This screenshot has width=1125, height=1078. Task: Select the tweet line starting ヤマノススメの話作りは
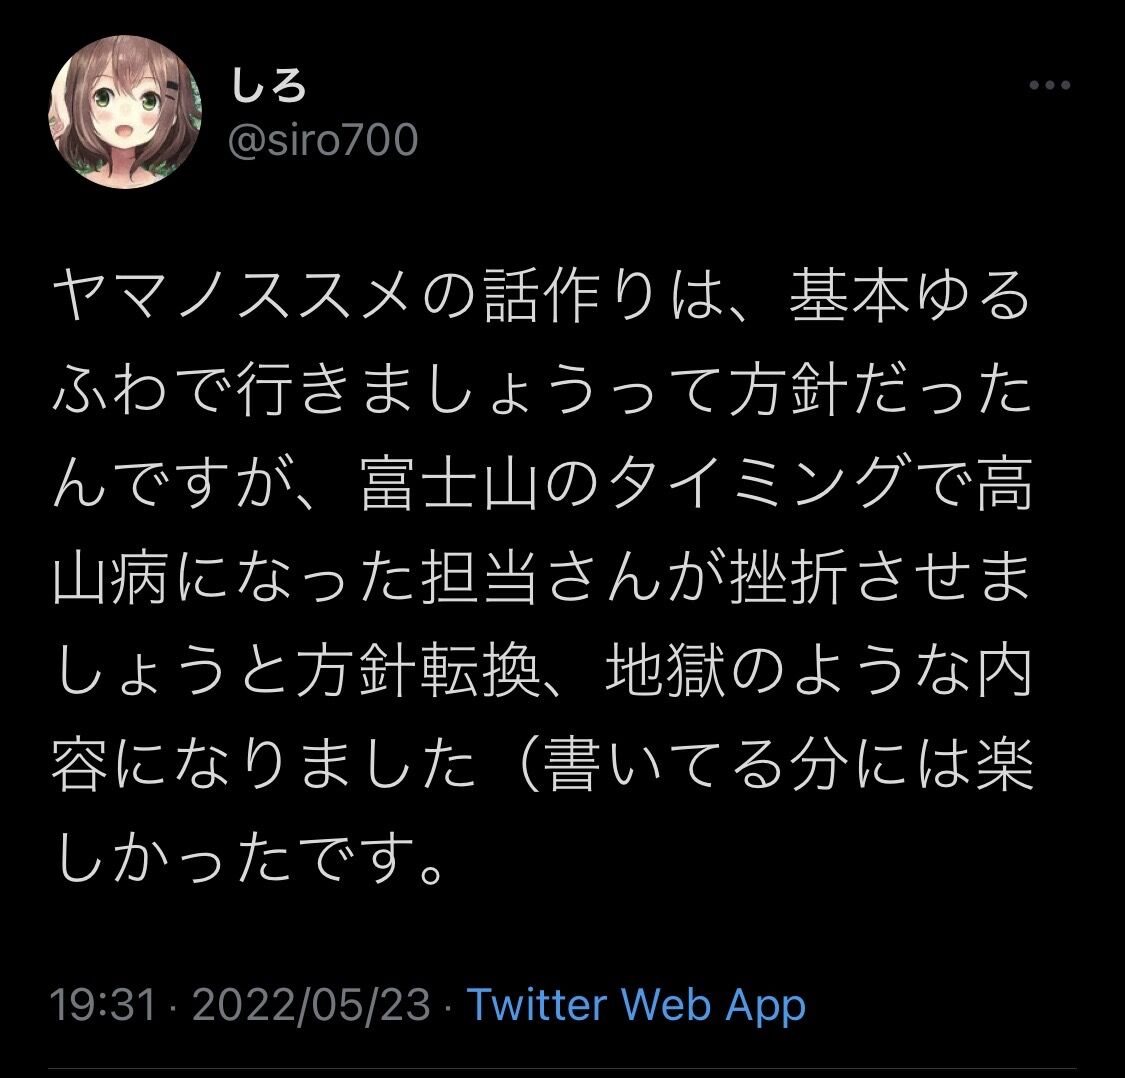coord(542,296)
